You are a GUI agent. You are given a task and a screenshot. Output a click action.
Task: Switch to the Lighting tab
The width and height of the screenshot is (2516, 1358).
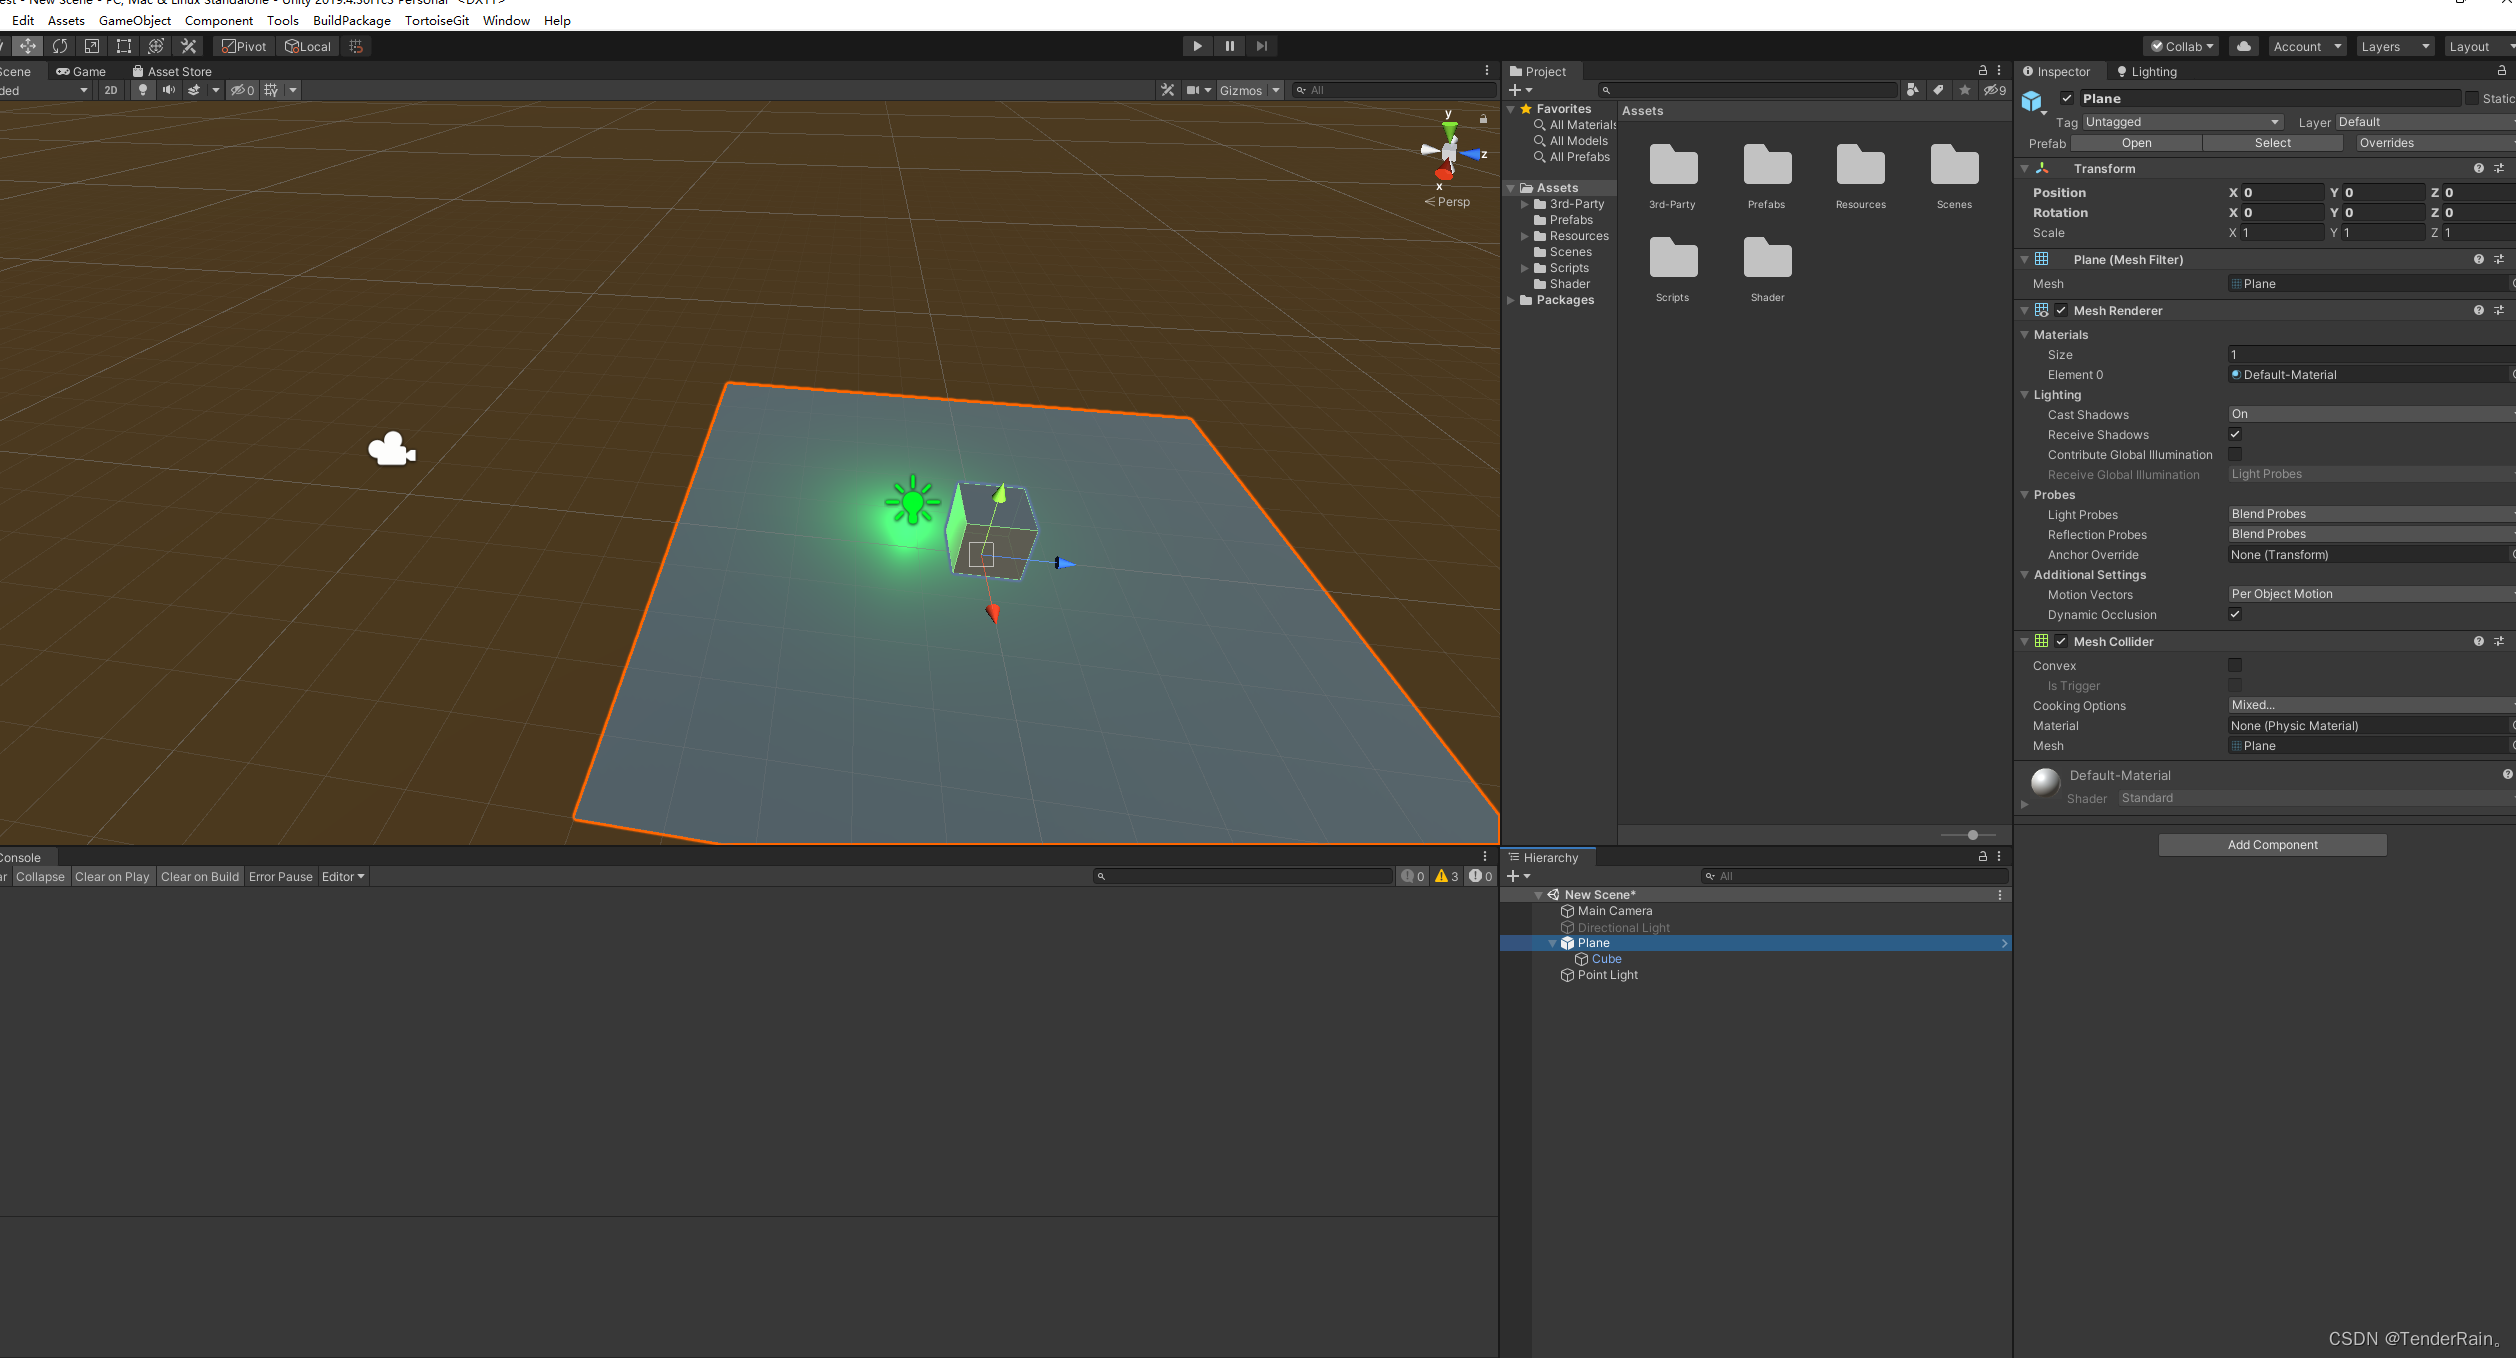click(2146, 72)
